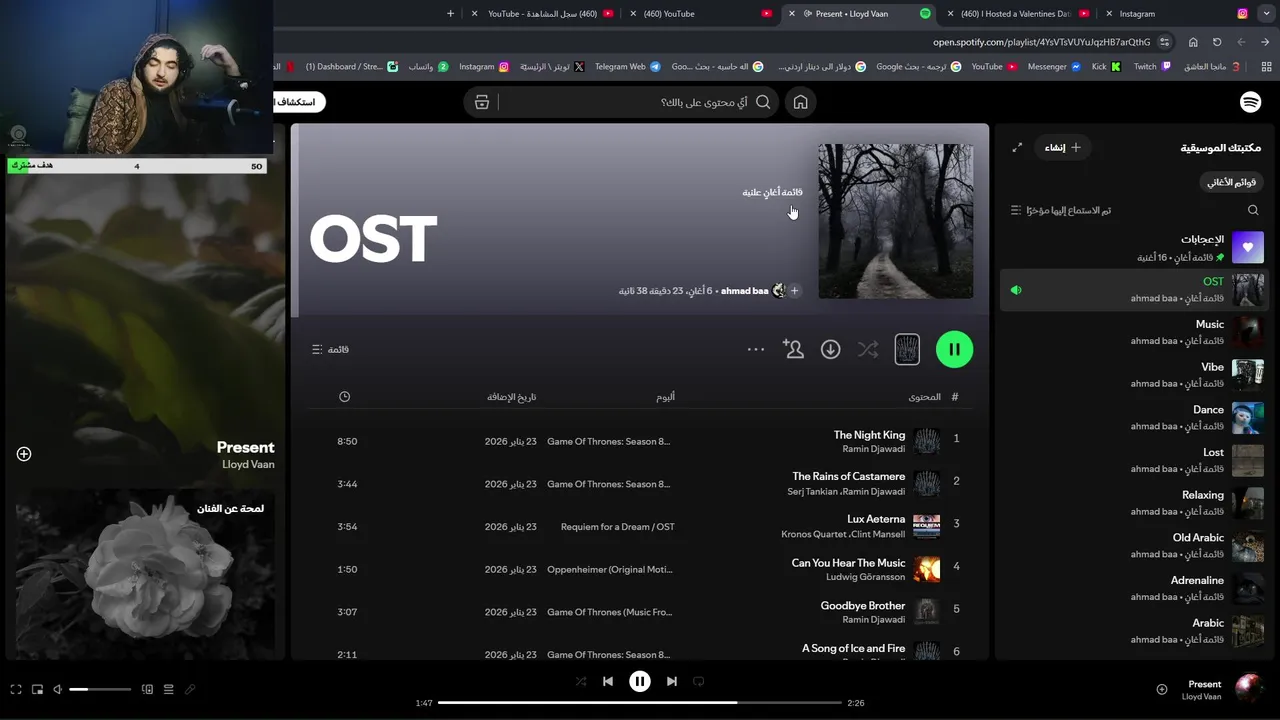Open the play queue icon
The height and width of the screenshot is (720, 1280).
(168, 689)
